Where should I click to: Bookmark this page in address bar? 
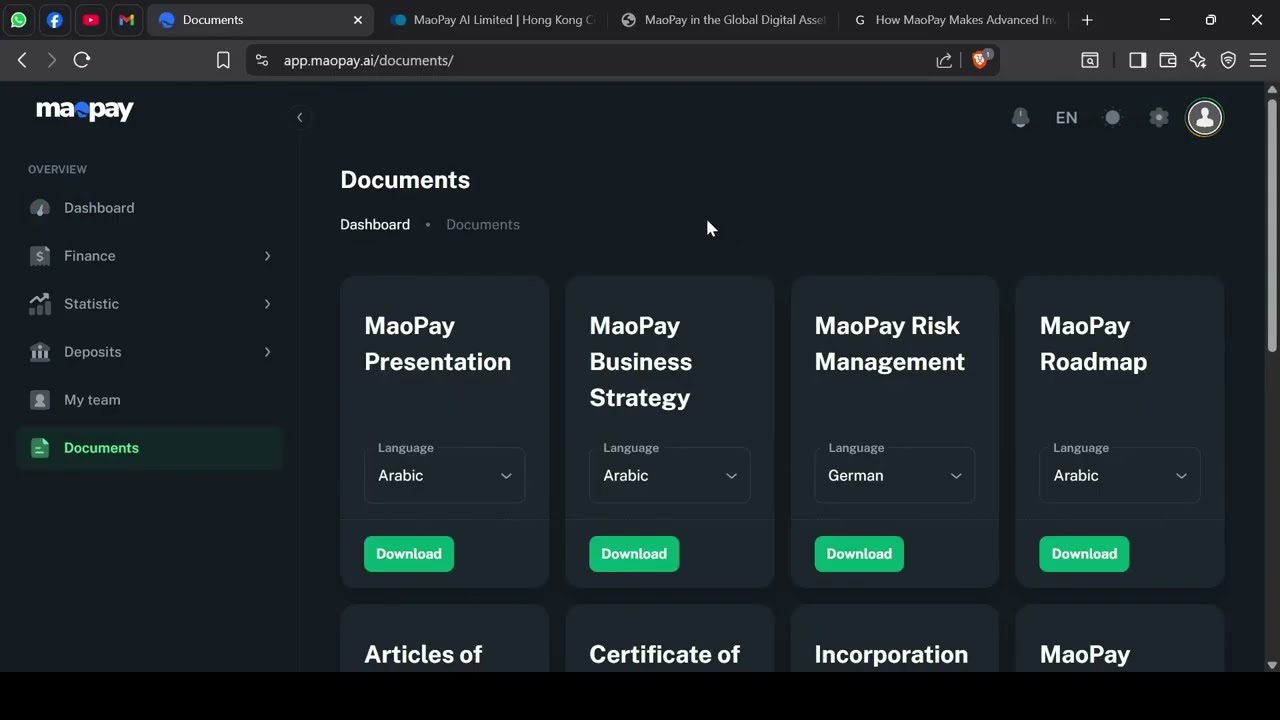click(x=223, y=60)
